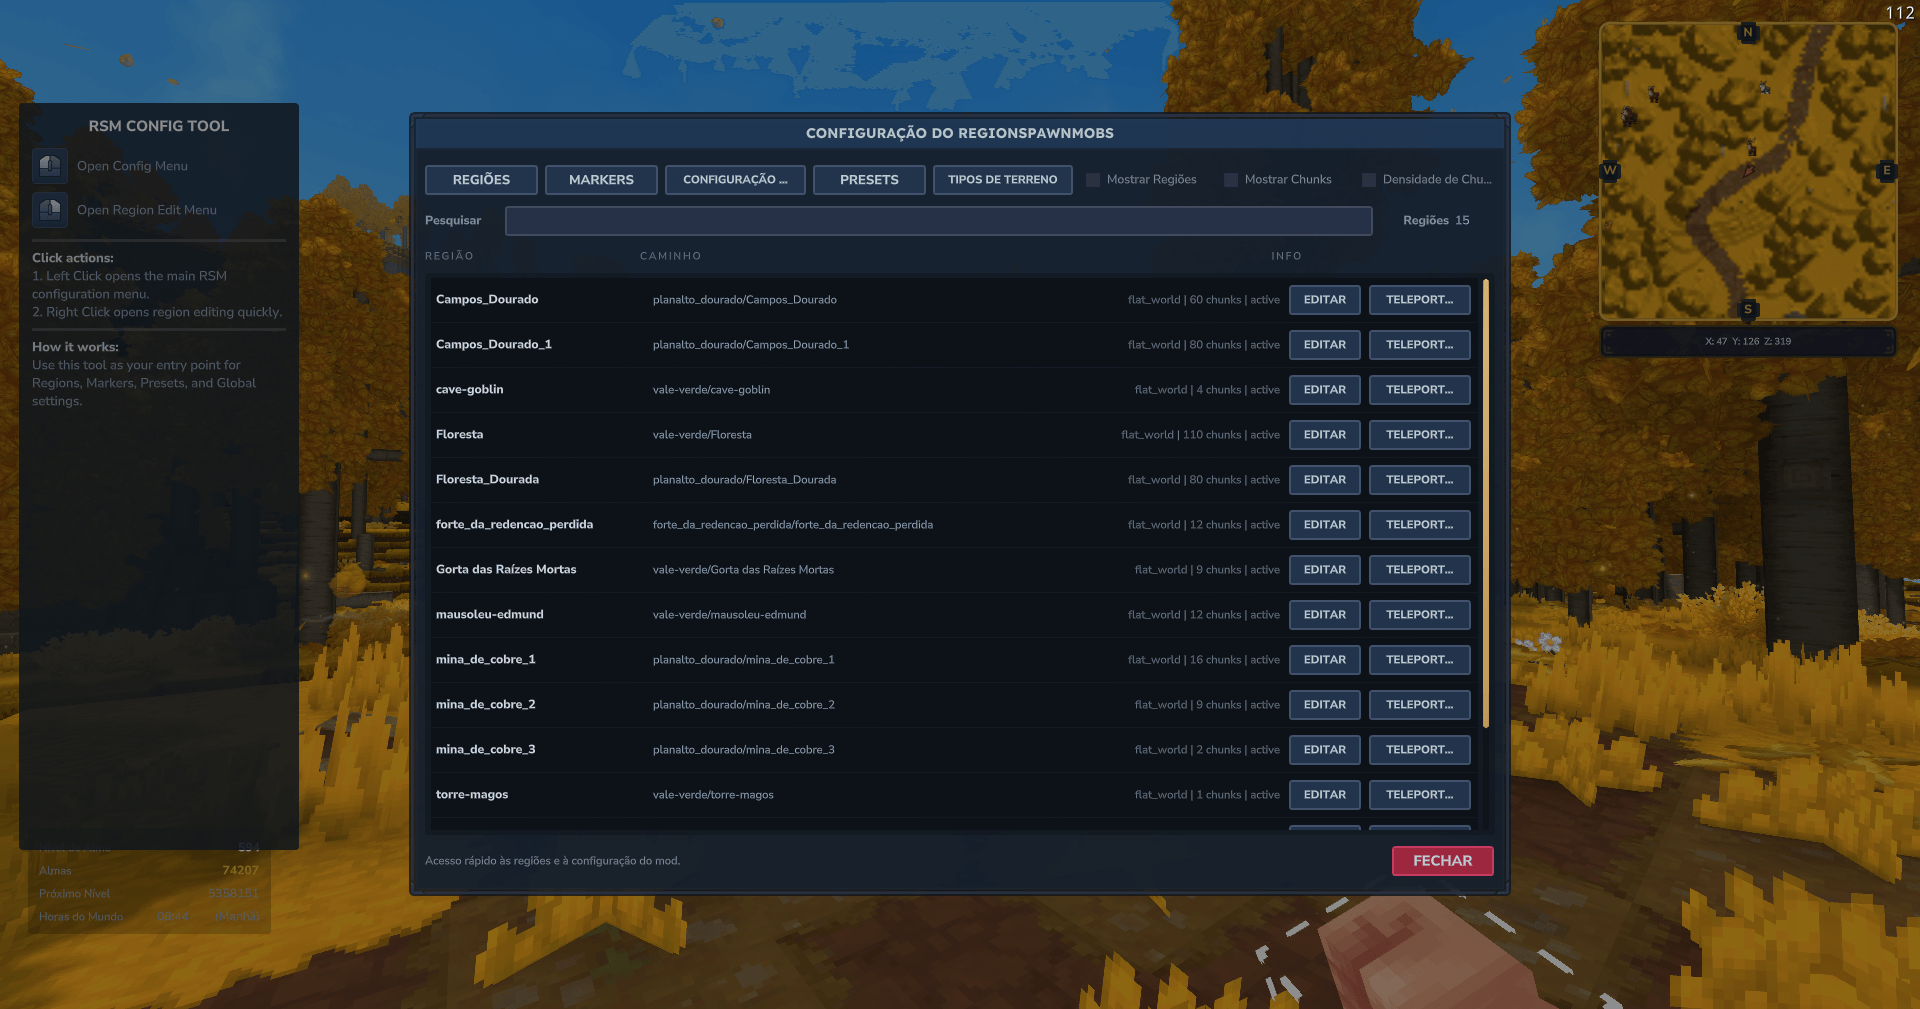Edit the Campos_Dourado_1 region

[x=1325, y=345]
